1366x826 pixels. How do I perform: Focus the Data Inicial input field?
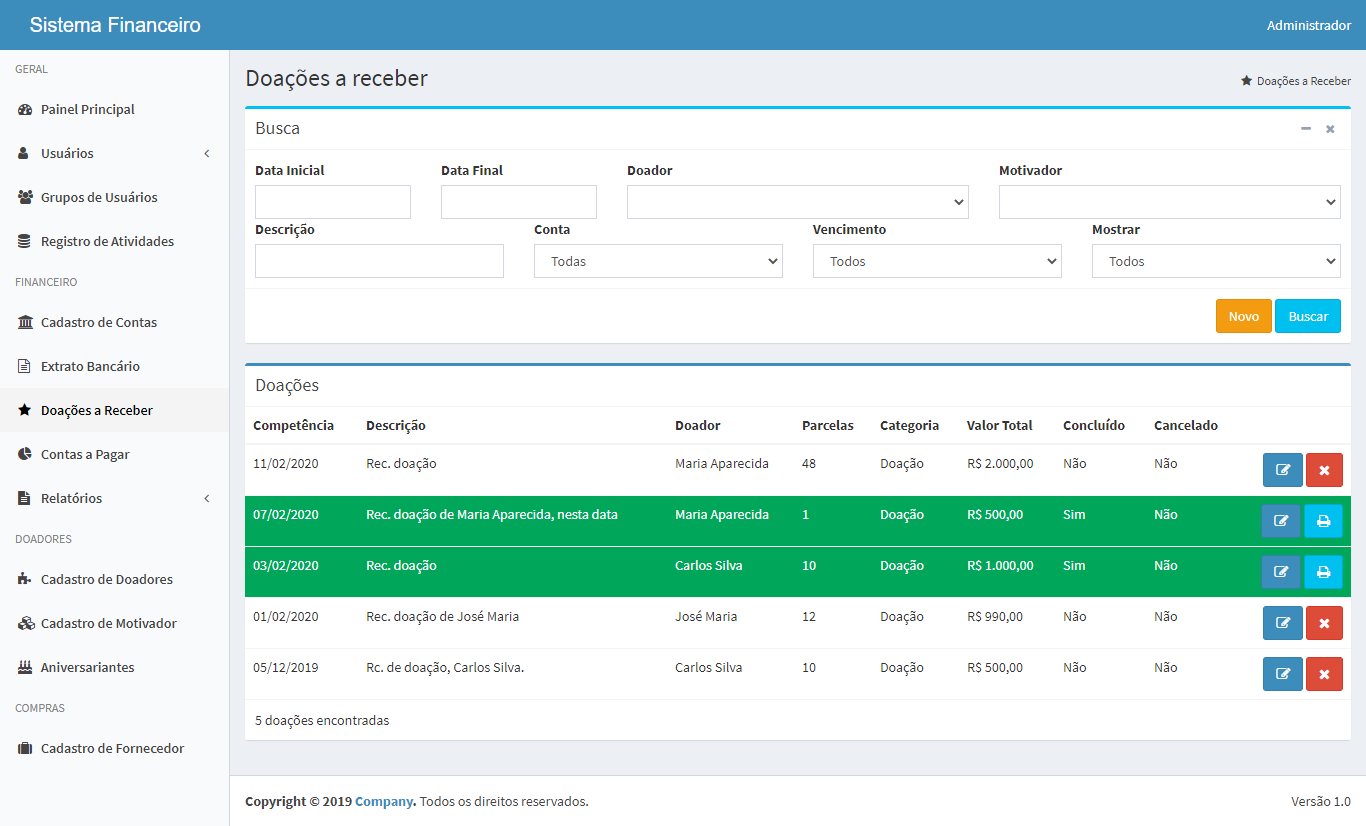click(333, 202)
